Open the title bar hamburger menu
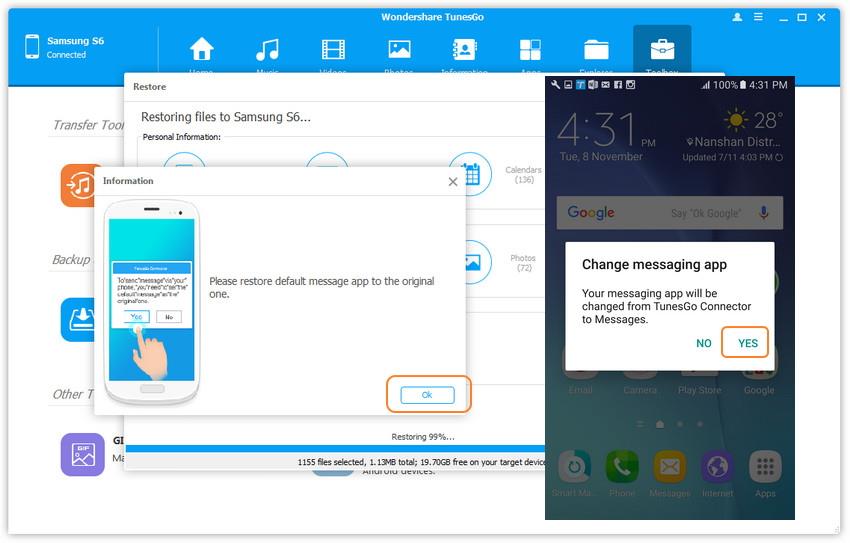Viewport: 850px width, 543px height. 760,17
